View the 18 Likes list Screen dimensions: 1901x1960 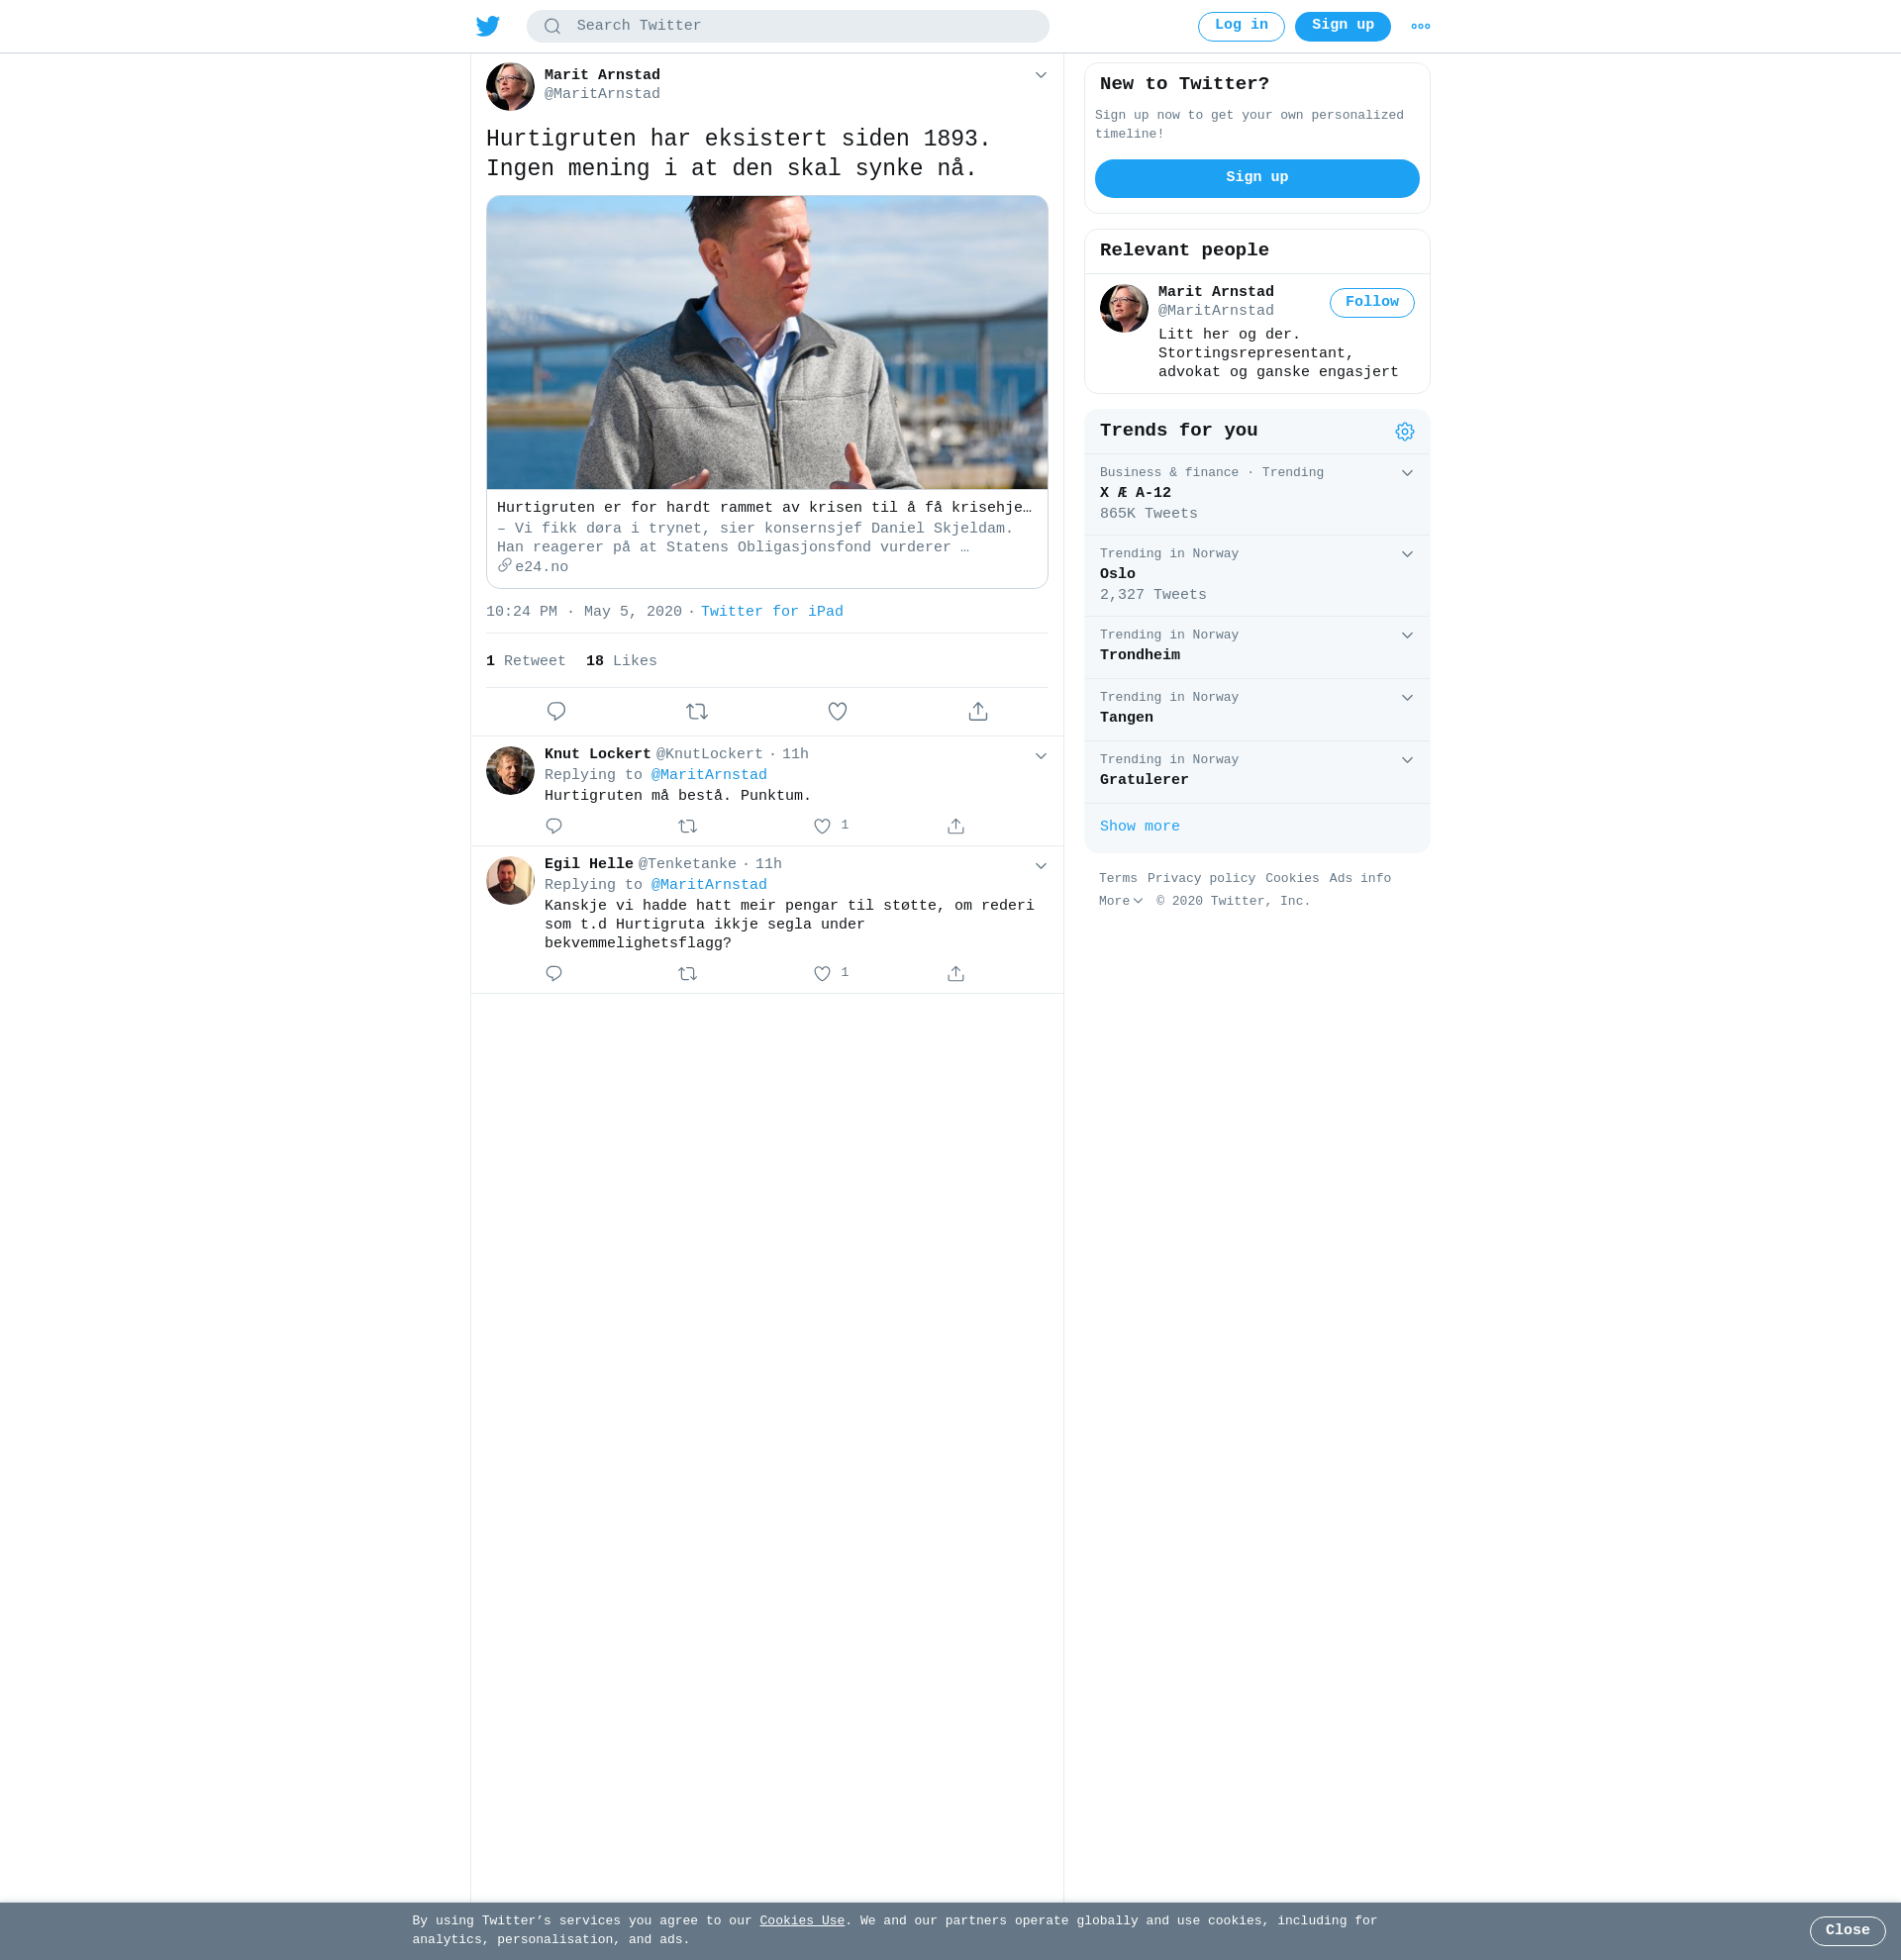coord(622,662)
